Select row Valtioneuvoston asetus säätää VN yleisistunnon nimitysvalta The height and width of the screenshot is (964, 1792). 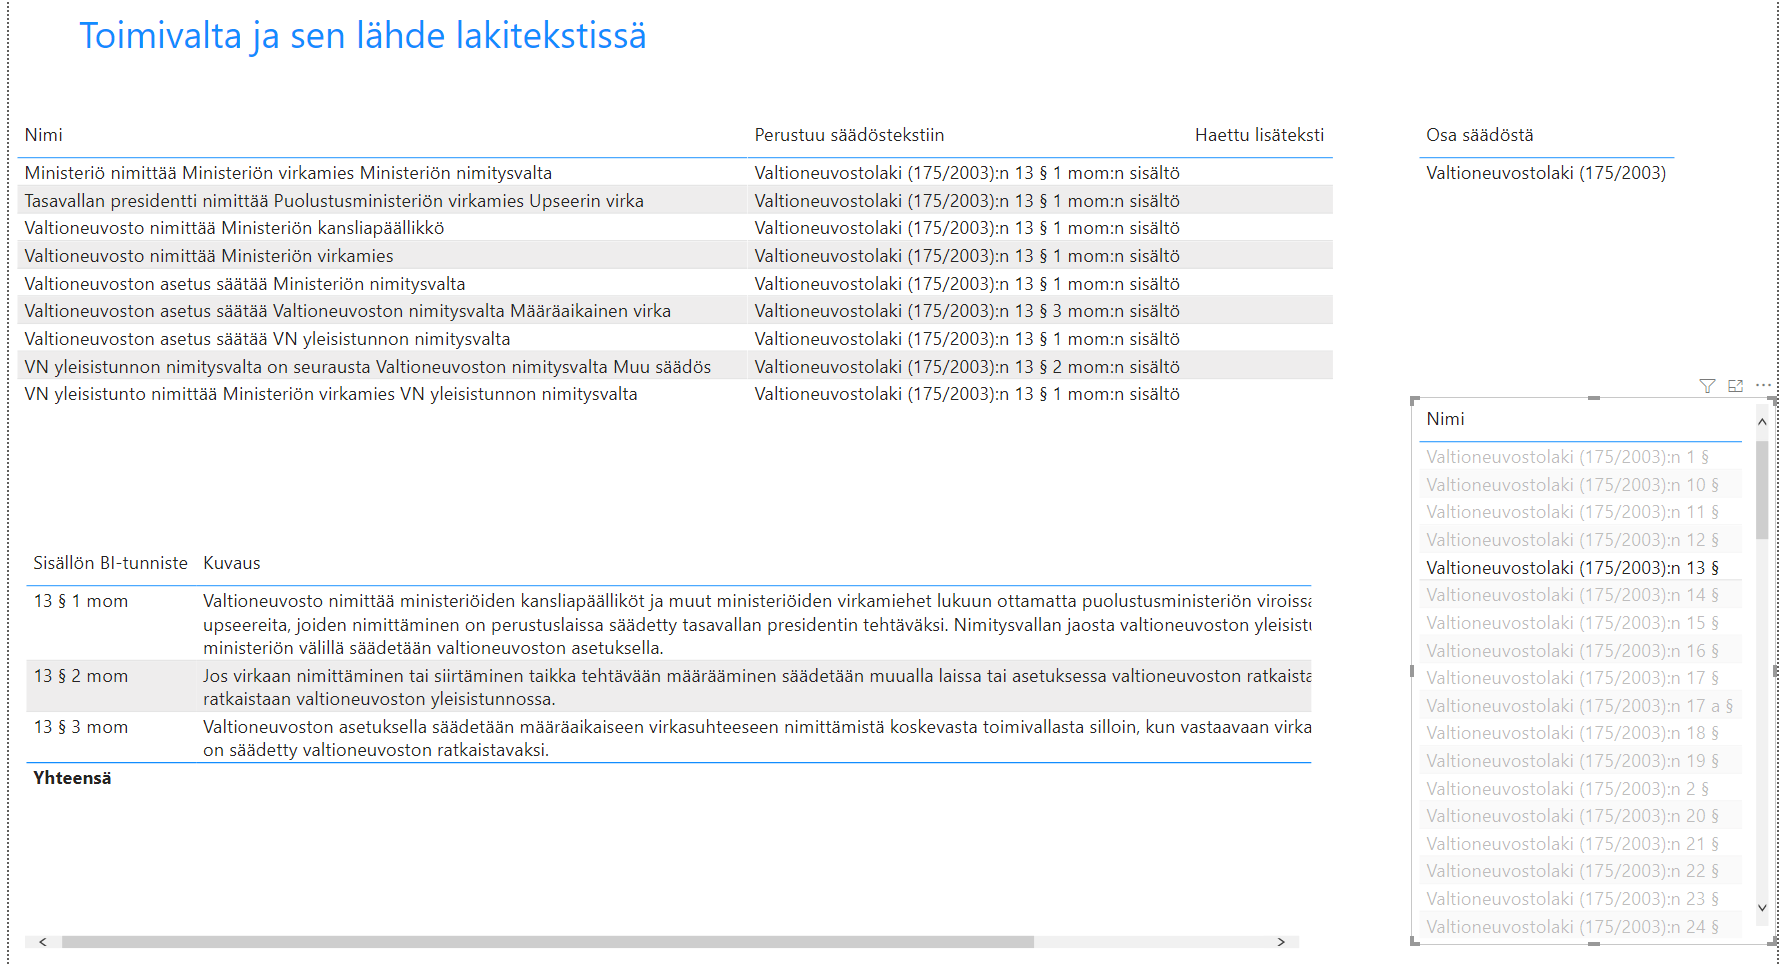pos(675,339)
